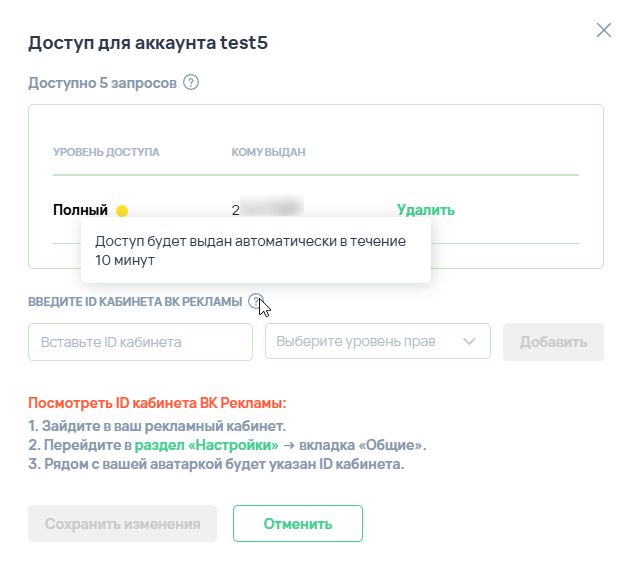Select the 'Полный' access level label
Viewport: 630px width, 570px height.
pyautogui.click(x=80, y=210)
